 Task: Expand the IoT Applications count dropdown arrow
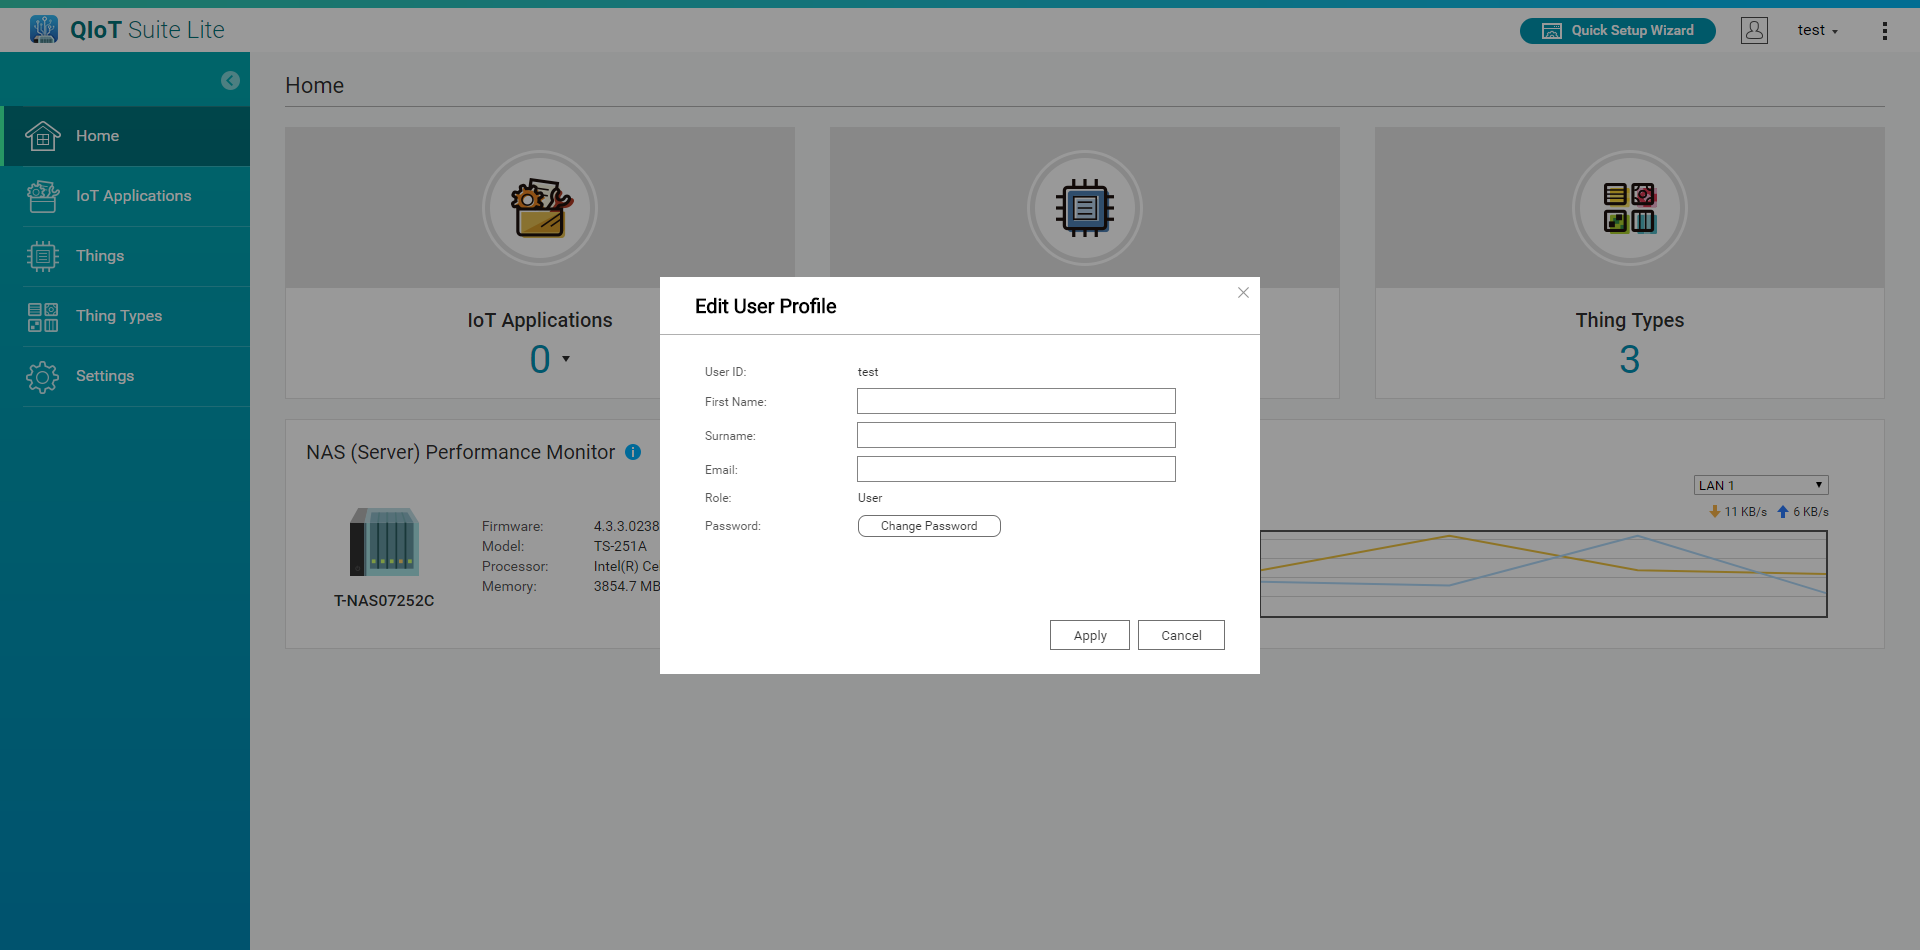tap(566, 359)
